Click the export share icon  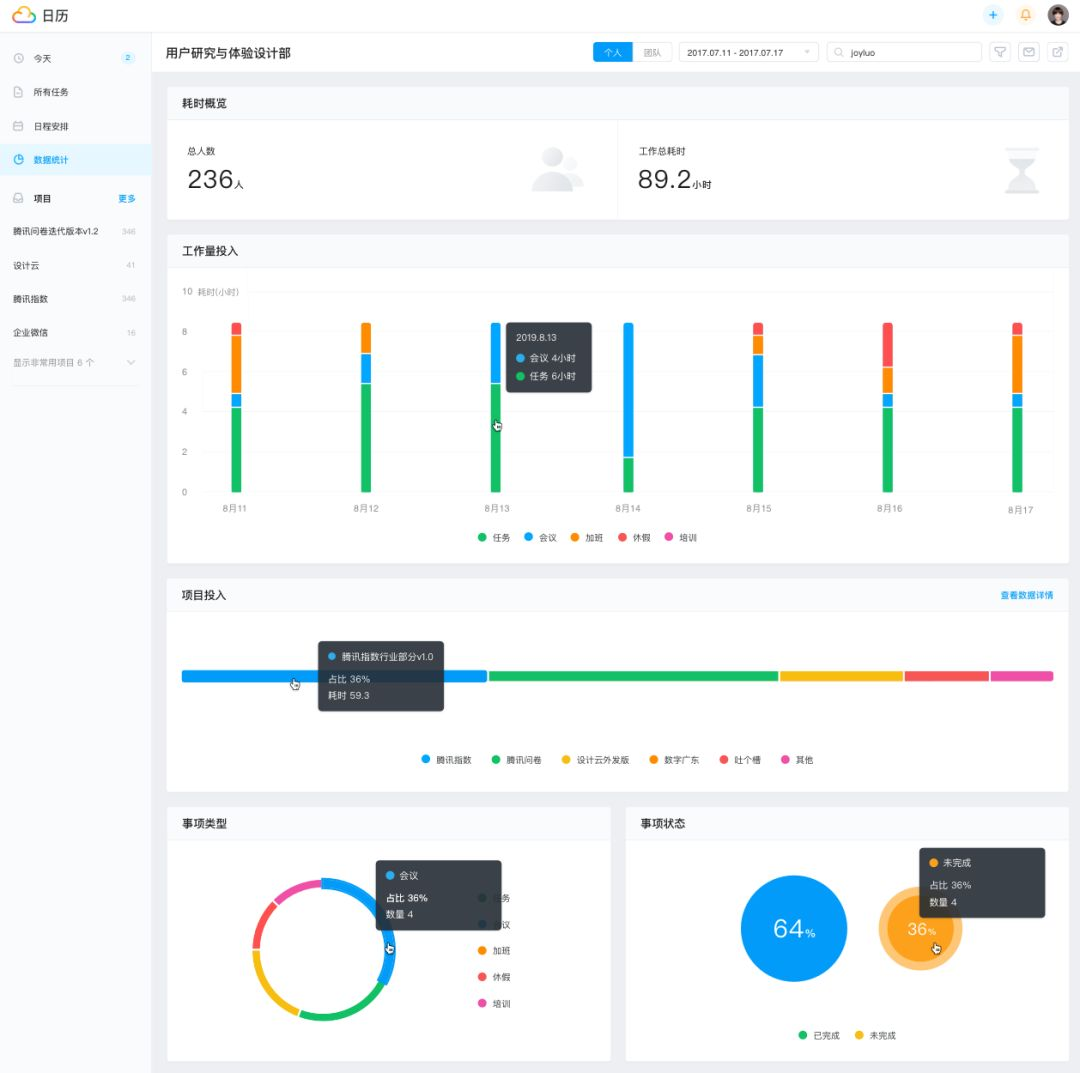tap(1057, 52)
